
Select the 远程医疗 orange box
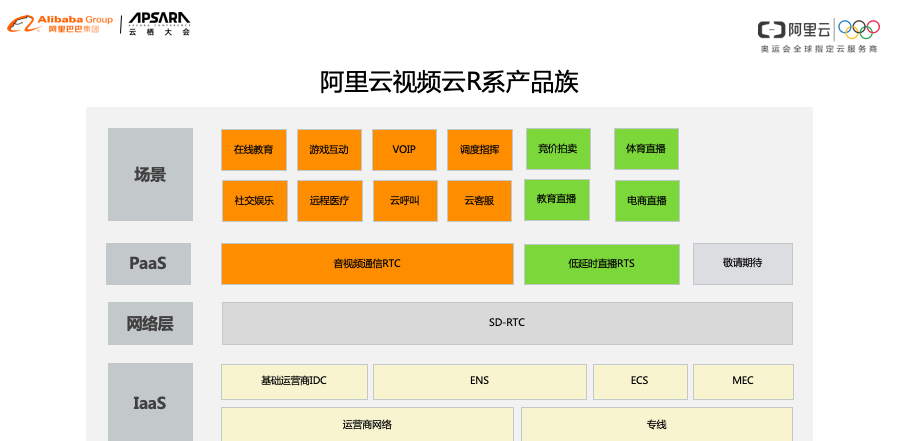[x=330, y=201]
